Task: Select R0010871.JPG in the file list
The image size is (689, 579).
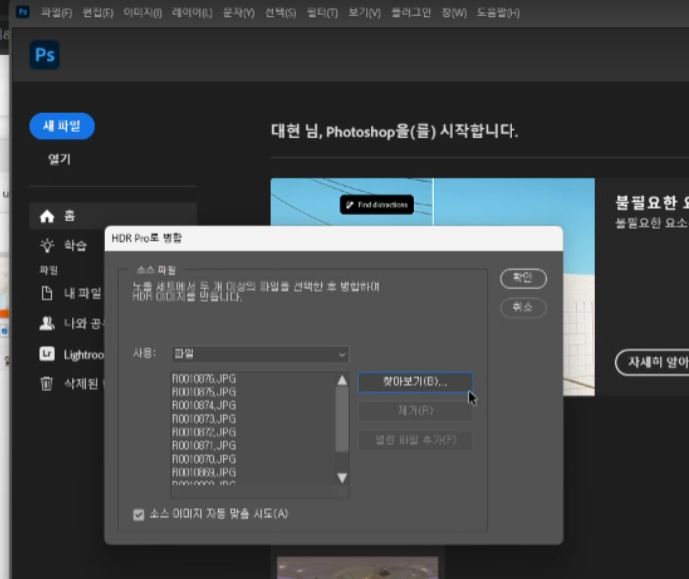Action: pyautogui.click(x=204, y=446)
